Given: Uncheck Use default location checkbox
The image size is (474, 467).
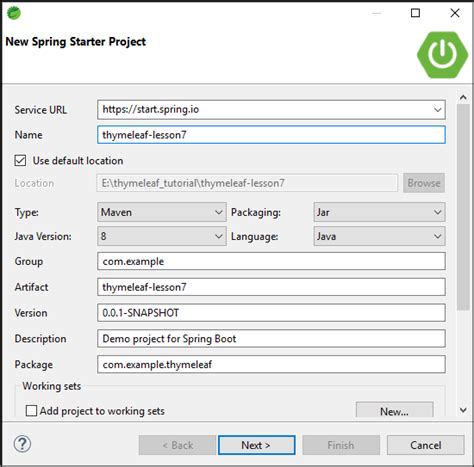Looking at the screenshot, I should point(20,160).
